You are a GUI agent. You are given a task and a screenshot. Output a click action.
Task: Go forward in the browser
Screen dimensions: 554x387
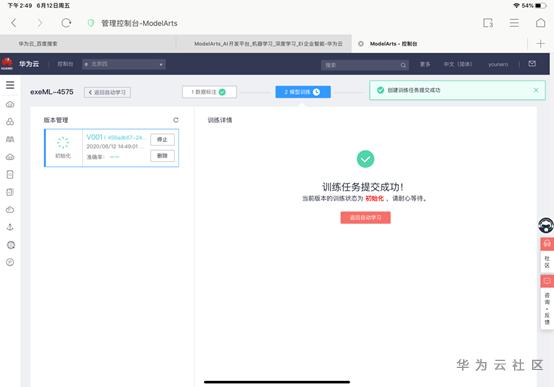coord(40,23)
